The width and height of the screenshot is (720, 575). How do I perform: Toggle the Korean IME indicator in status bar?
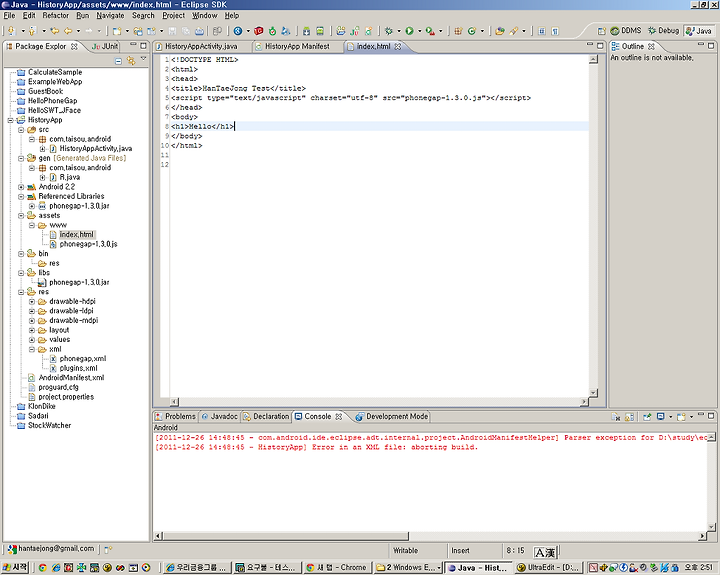[x=545, y=552]
